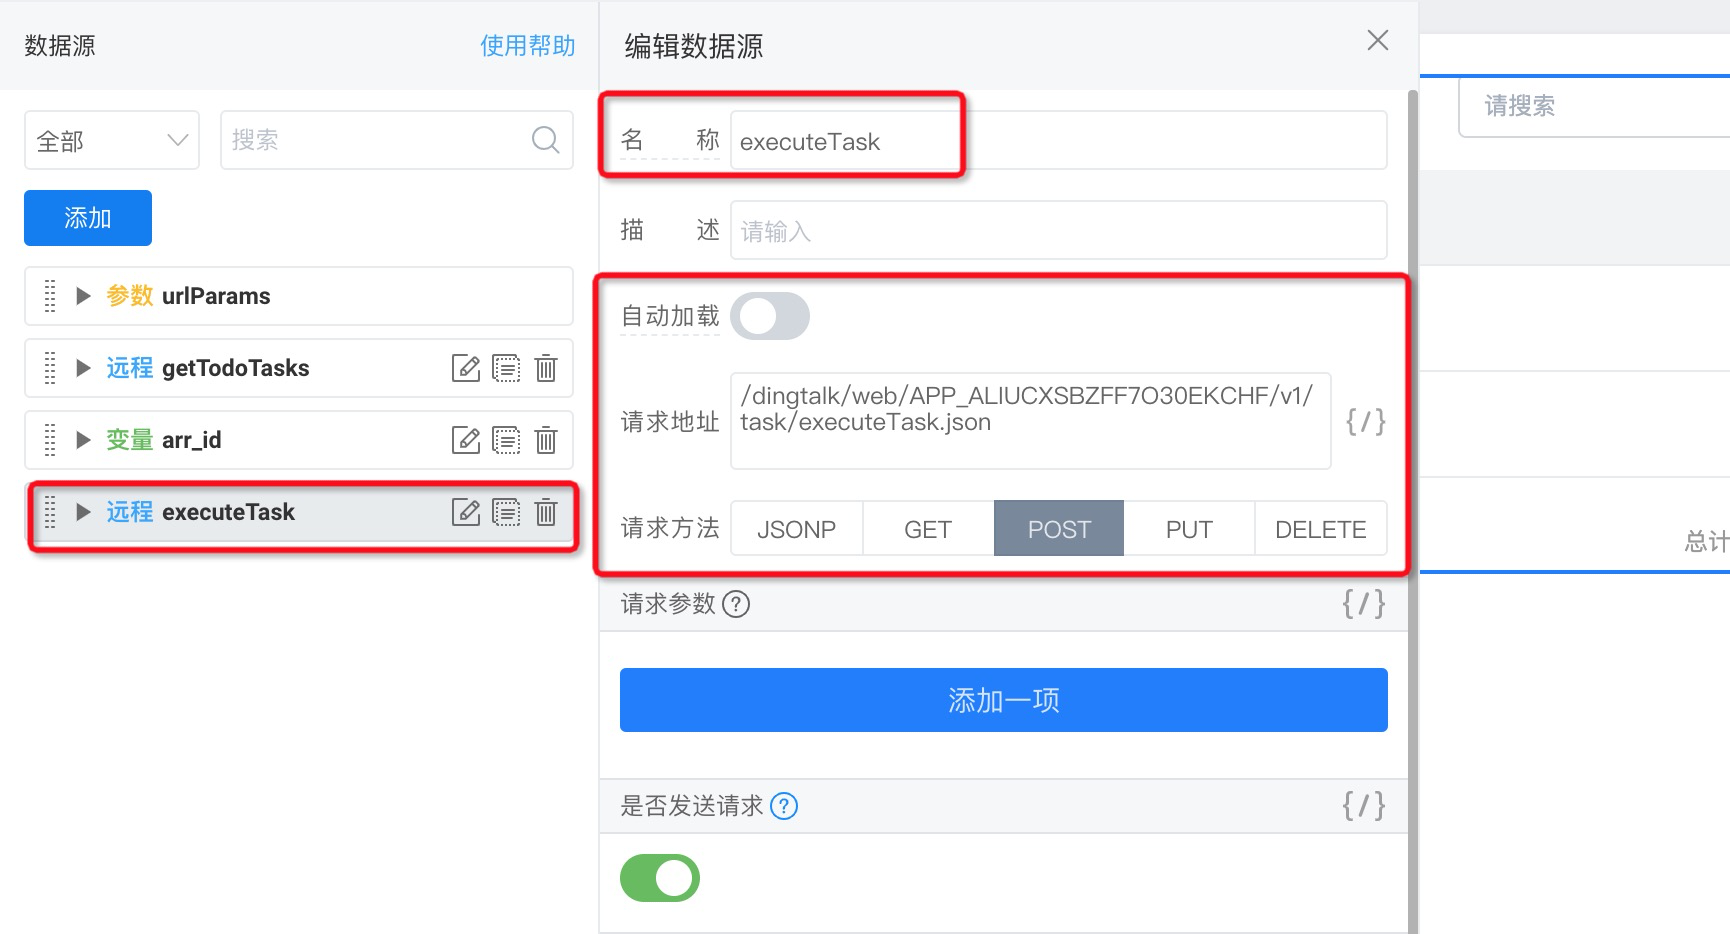The image size is (1730, 934).
Task: Select POST request method
Action: (x=1059, y=529)
